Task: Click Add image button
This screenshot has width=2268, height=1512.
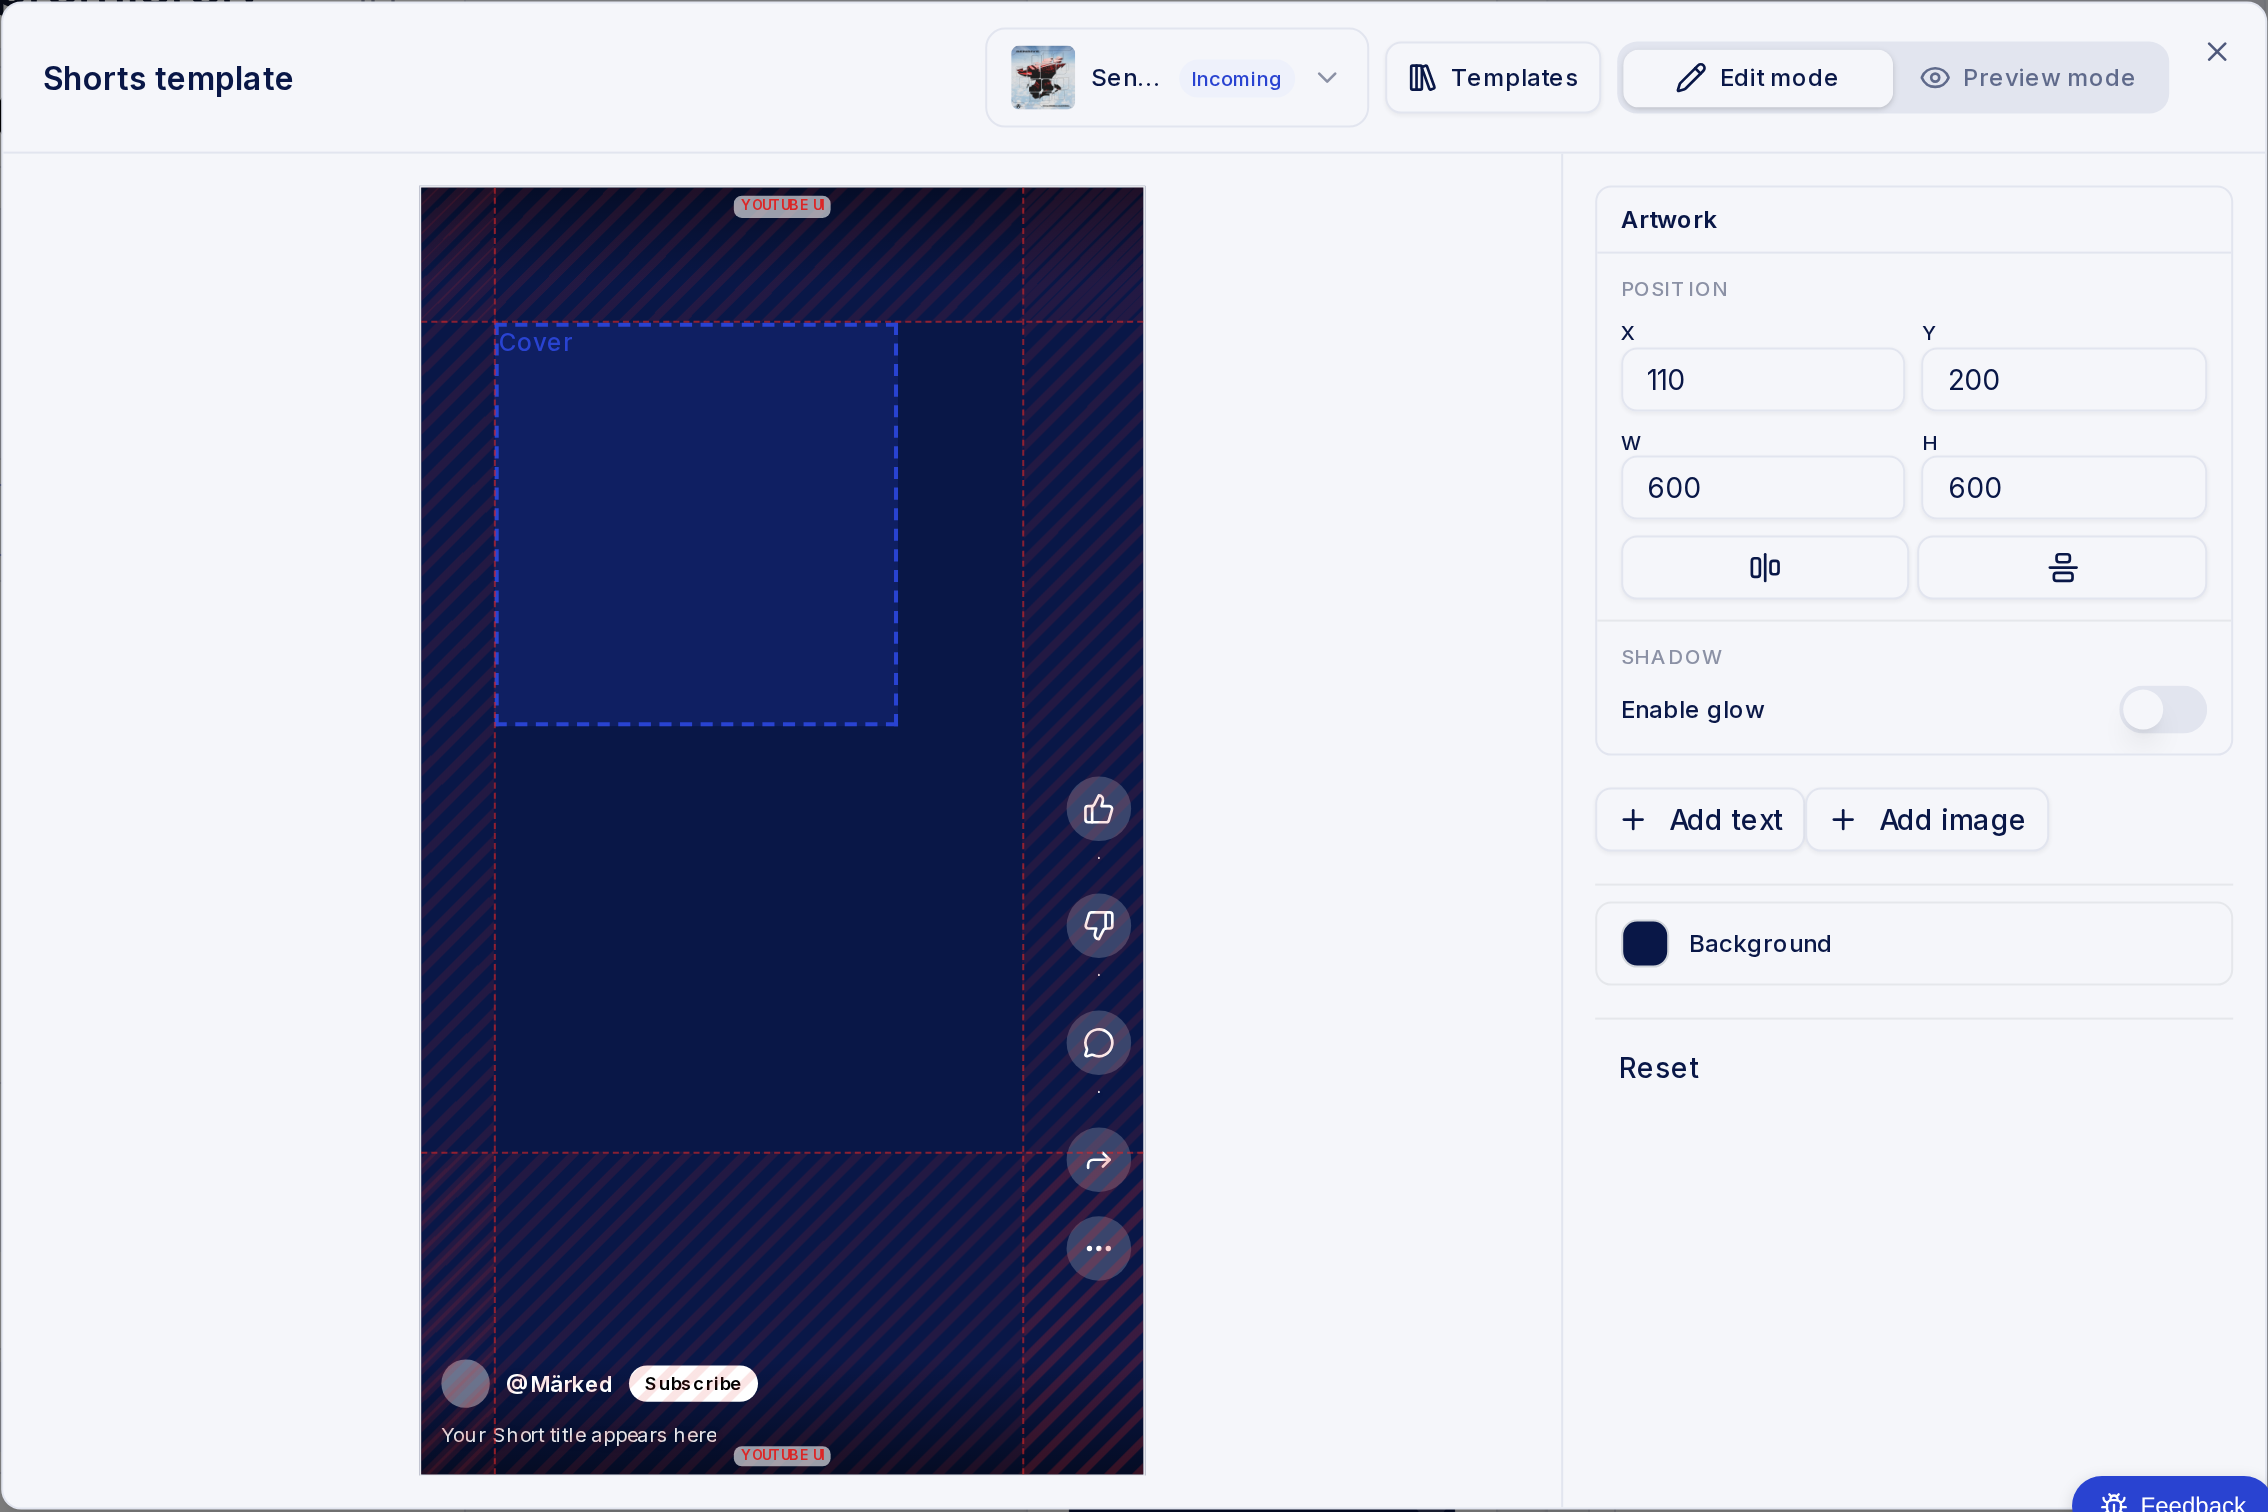Action: point(1927,820)
